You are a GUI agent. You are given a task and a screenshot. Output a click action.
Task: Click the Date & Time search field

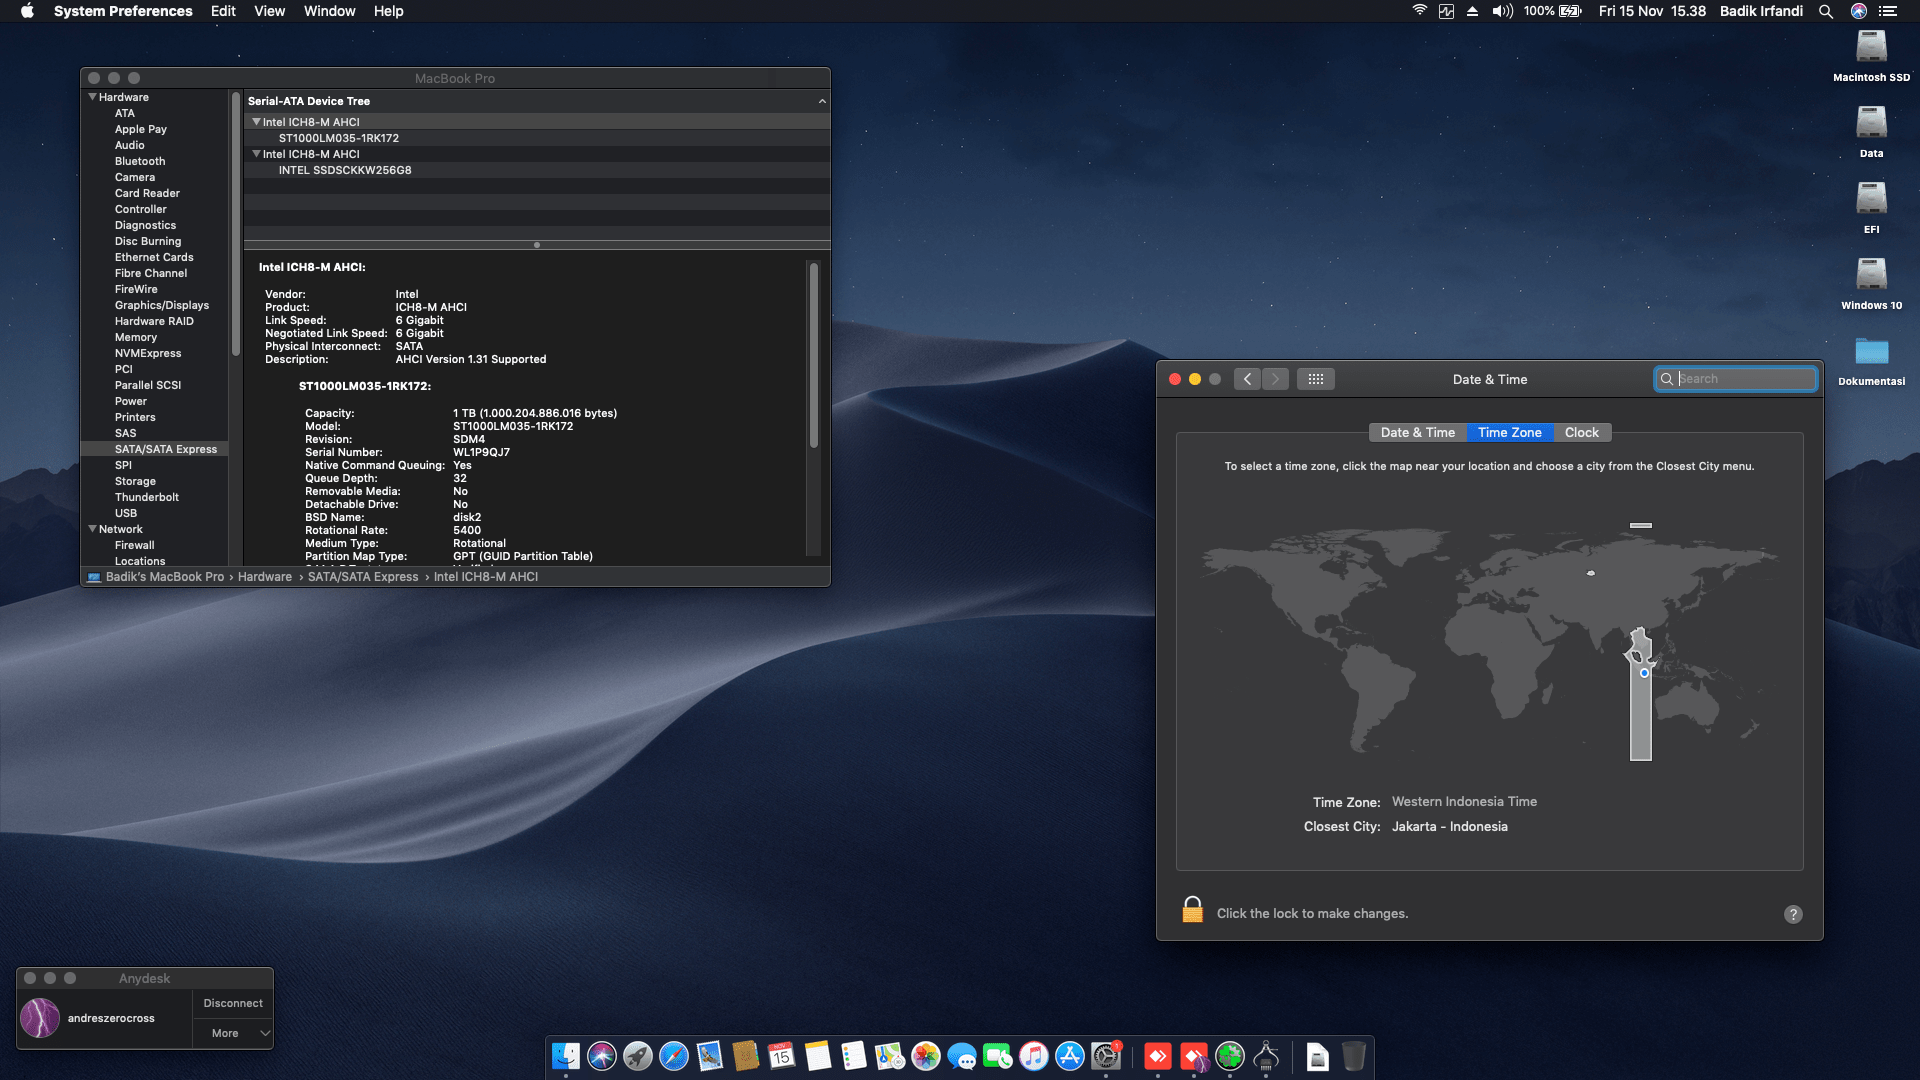point(1744,379)
